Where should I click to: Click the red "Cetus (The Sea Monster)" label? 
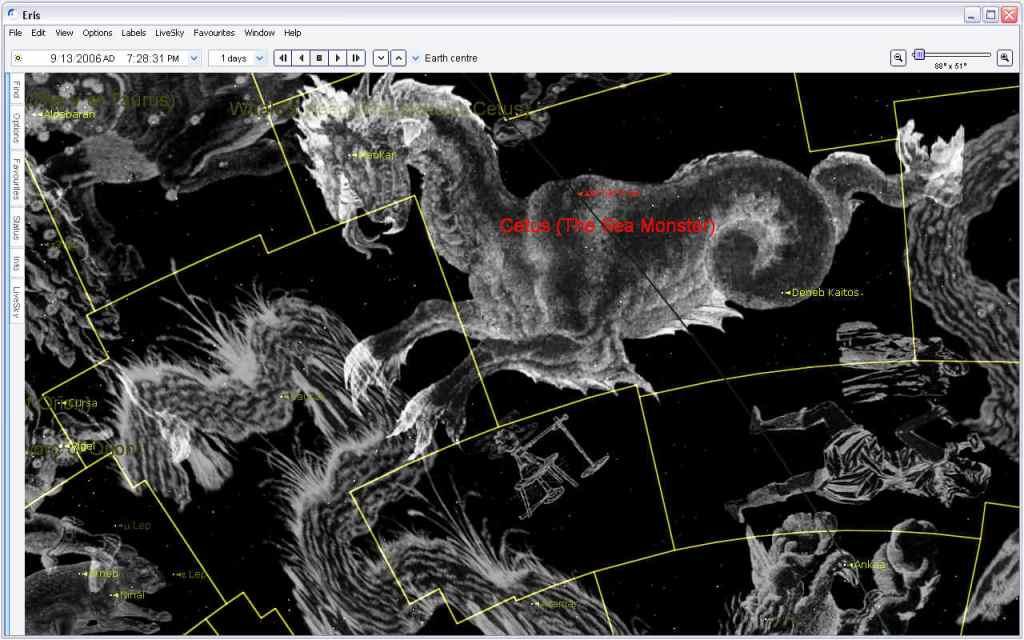coord(607,225)
